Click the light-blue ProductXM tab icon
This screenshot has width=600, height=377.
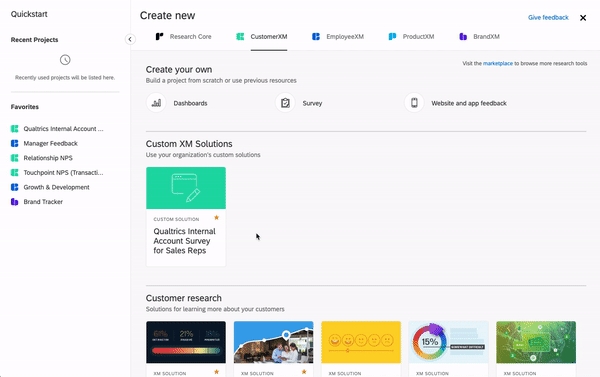[x=392, y=36]
